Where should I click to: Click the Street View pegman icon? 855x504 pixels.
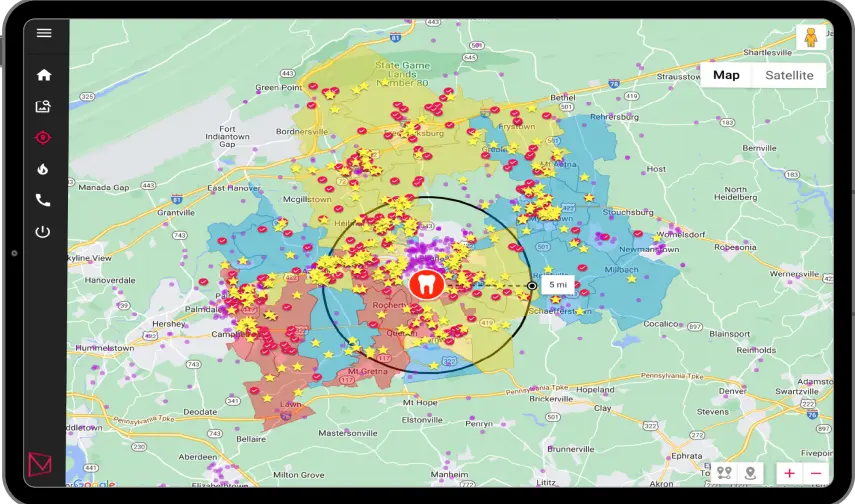pos(811,37)
